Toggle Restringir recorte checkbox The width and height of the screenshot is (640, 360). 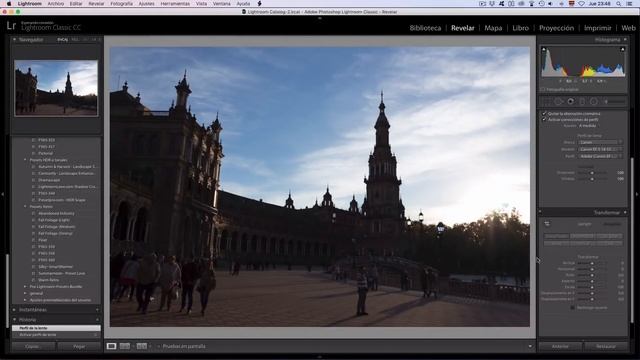(573, 307)
